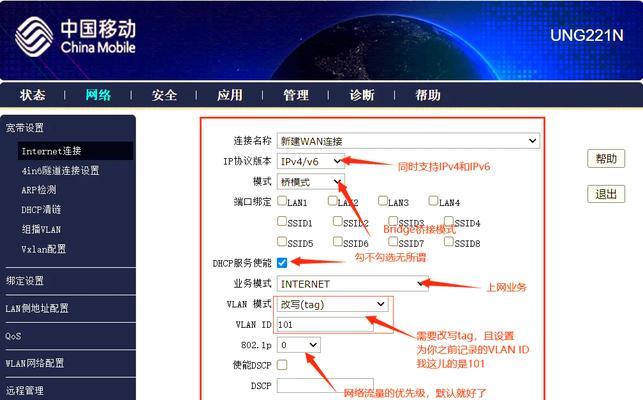Check the SSID6 binding box

pyautogui.click(x=337, y=241)
